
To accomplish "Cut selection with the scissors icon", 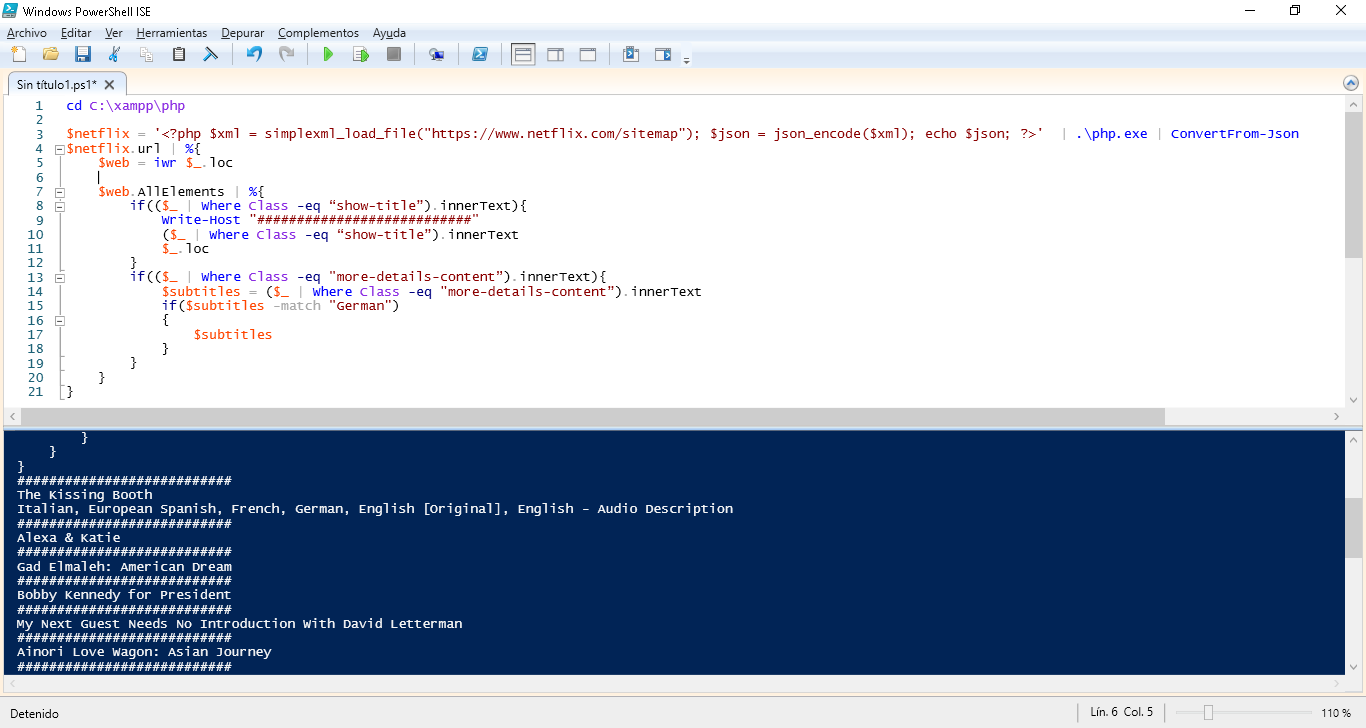I will (x=114, y=54).
